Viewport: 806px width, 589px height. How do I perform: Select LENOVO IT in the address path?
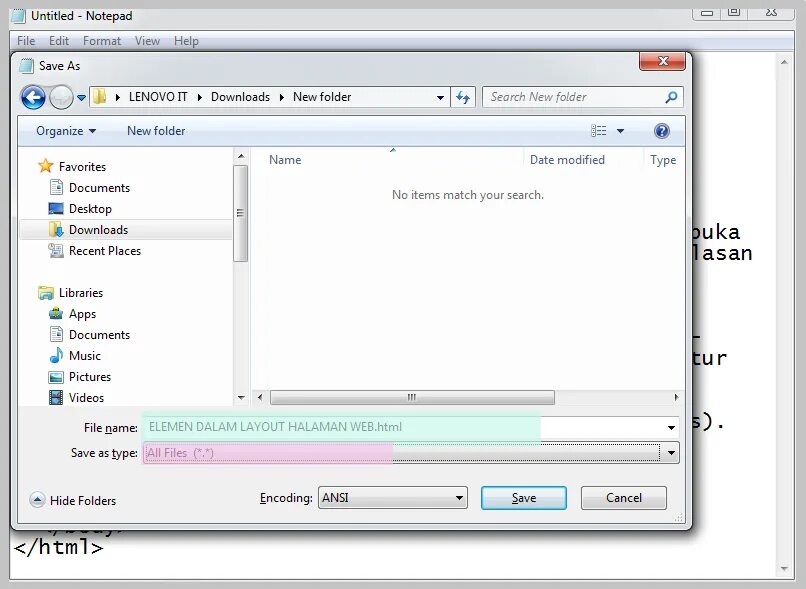[x=158, y=97]
